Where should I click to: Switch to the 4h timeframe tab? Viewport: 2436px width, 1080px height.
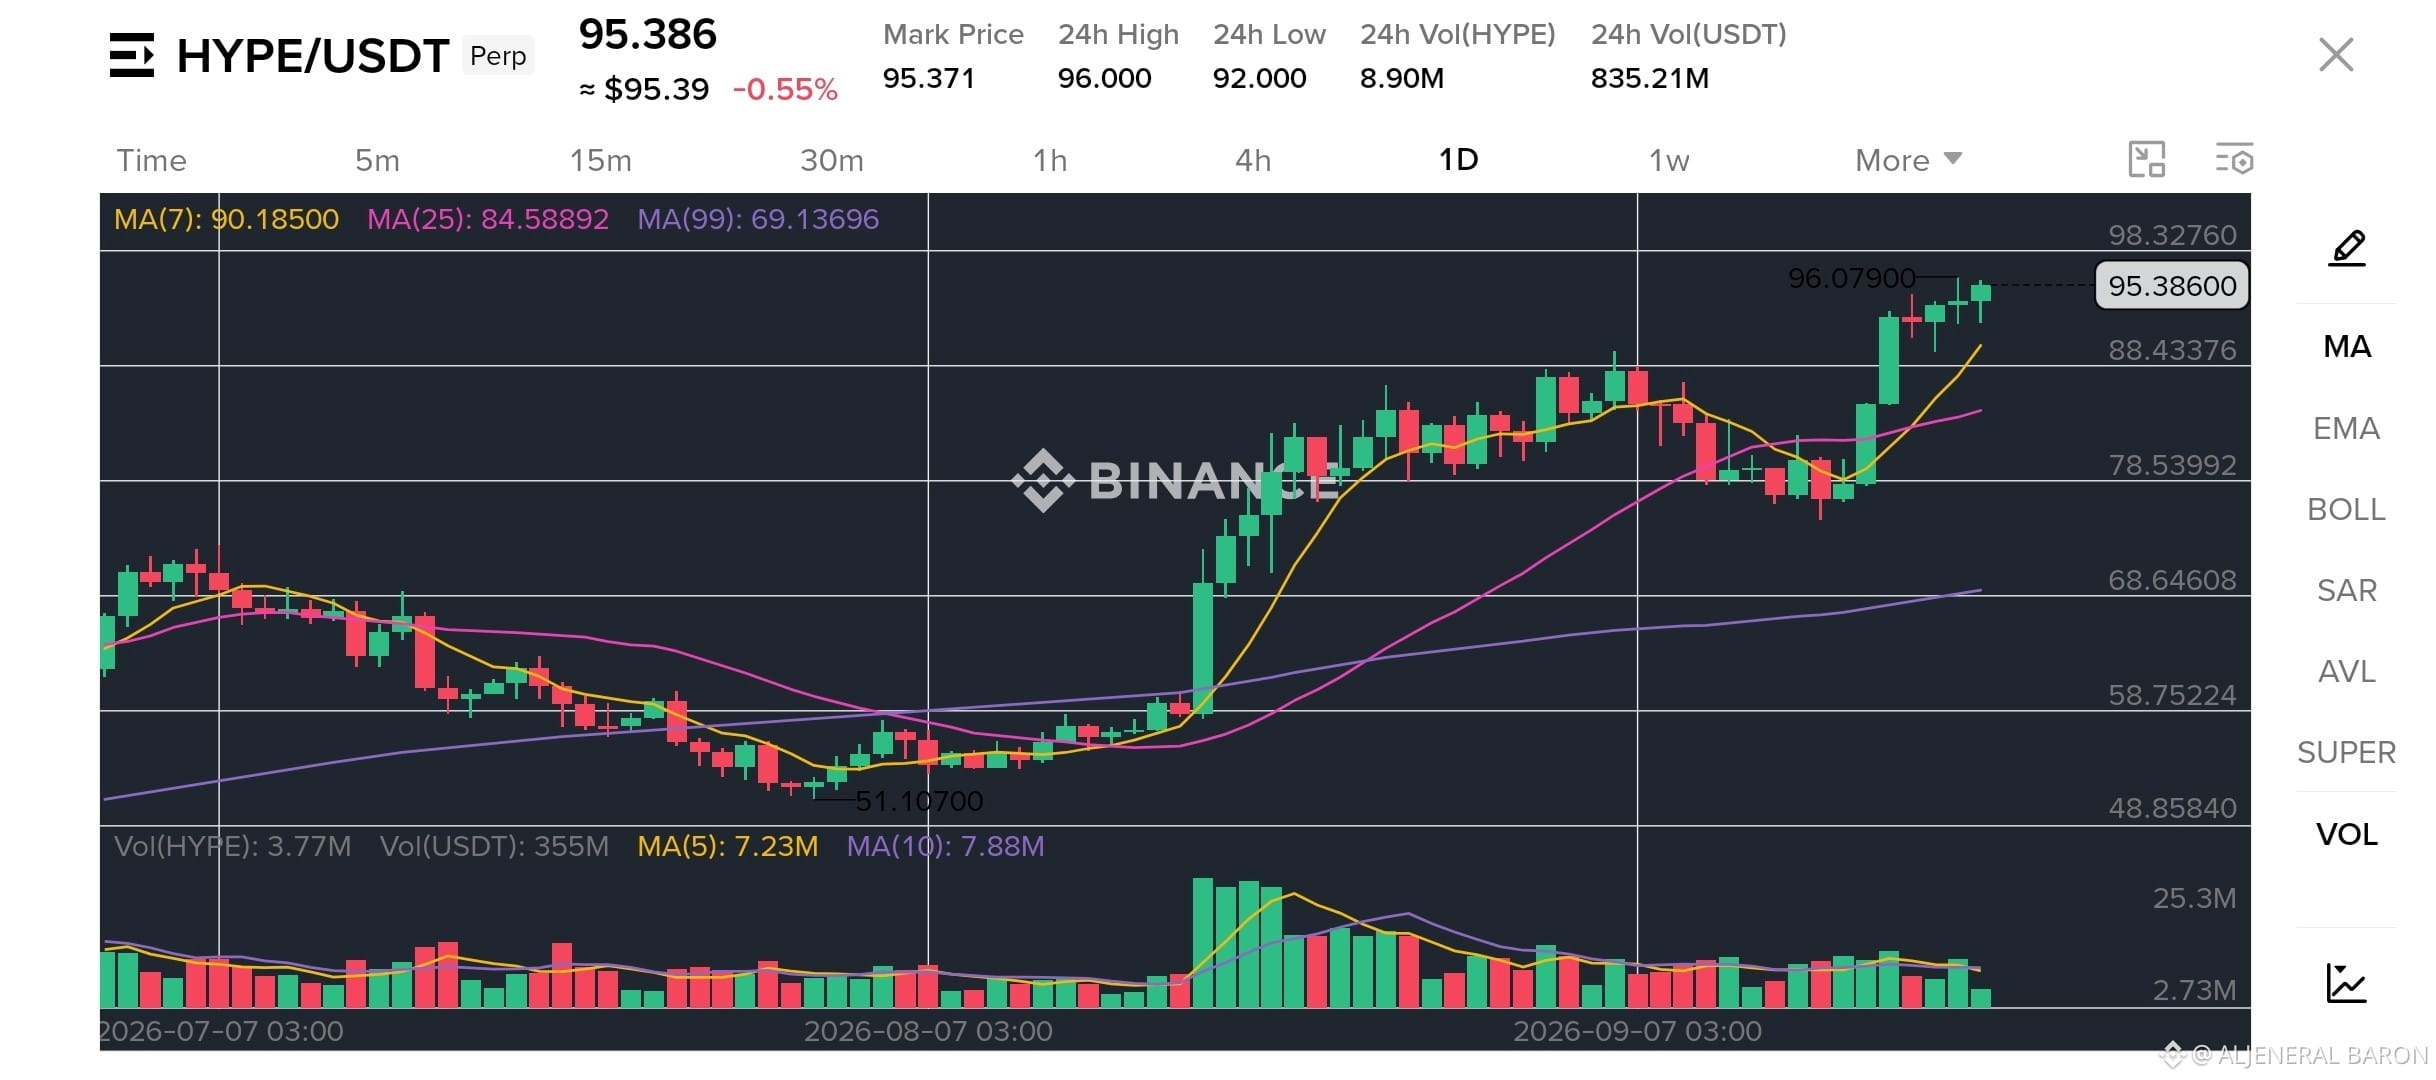[x=1253, y=160]
